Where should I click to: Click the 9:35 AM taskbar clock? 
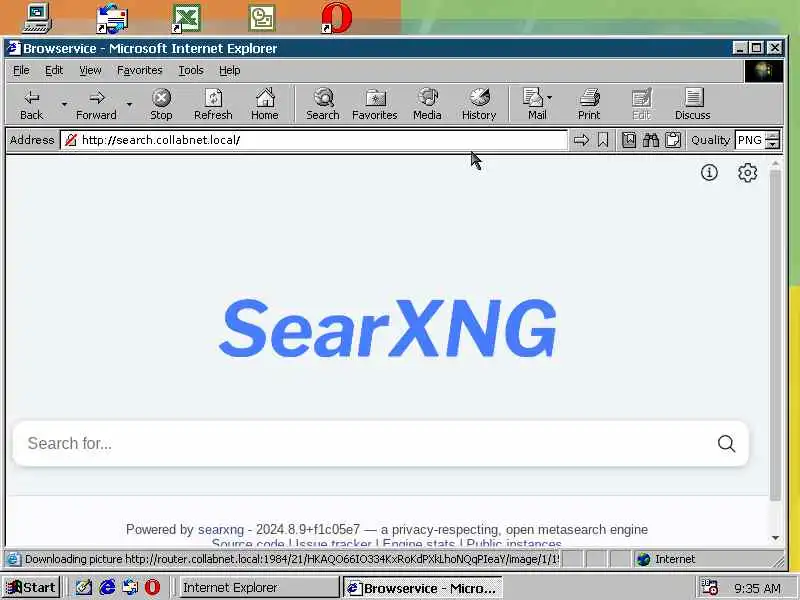coord(757,588)
